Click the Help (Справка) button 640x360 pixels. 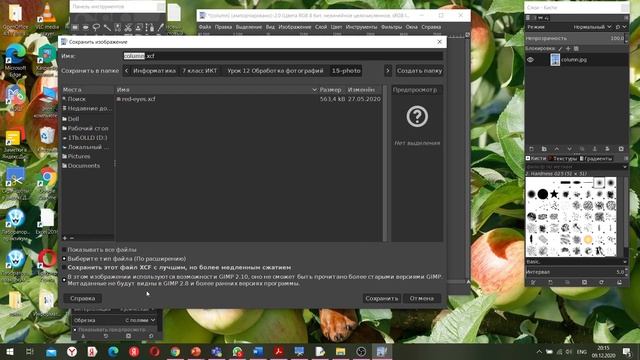pyautogui.click(x=82, y=298)
